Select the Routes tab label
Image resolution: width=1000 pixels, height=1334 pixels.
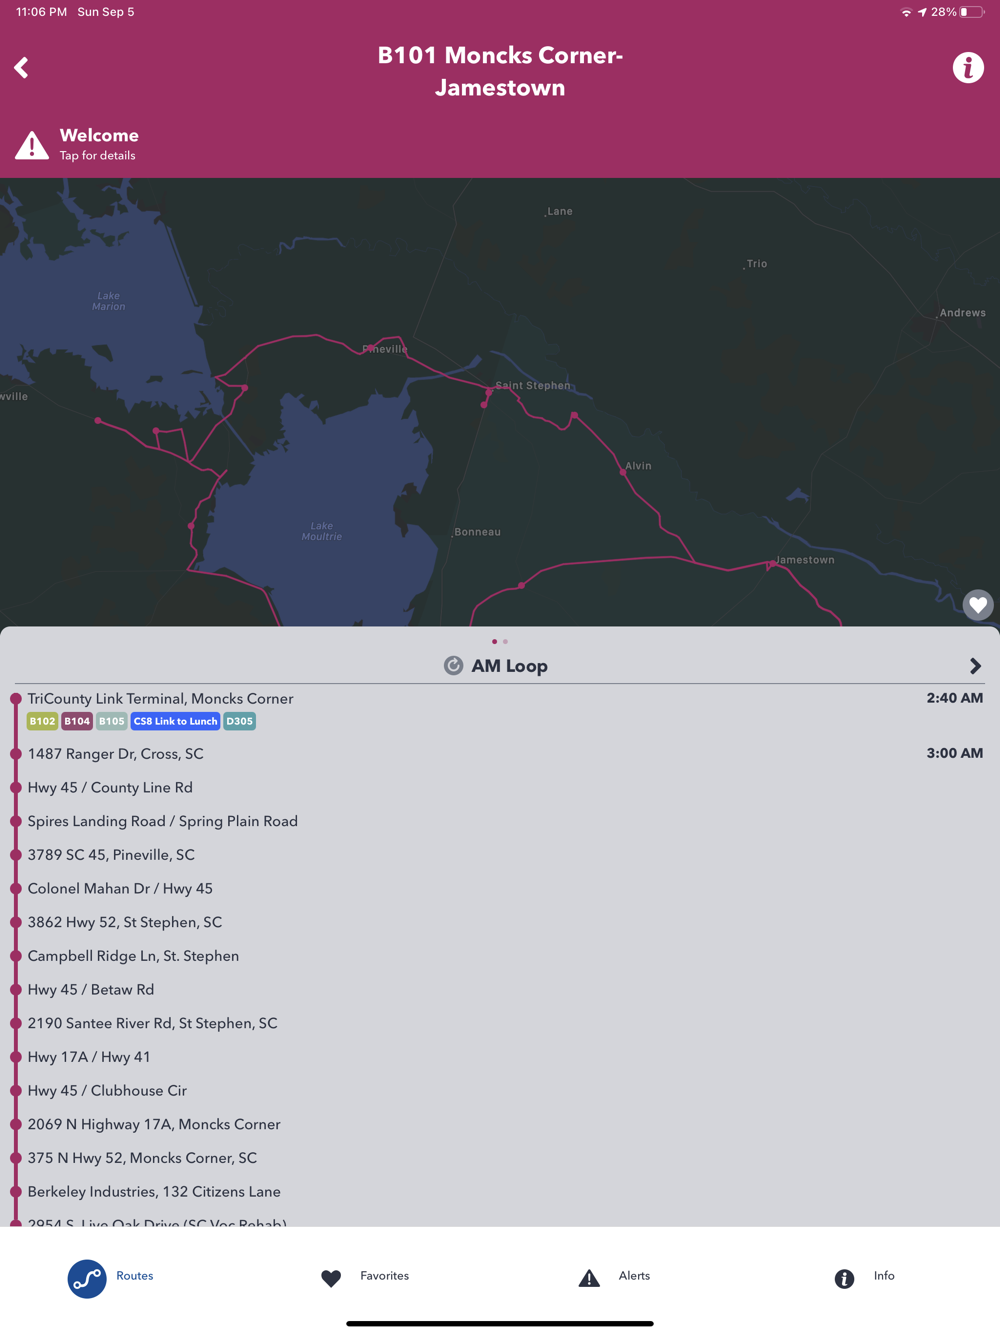tap(134, 1276)
